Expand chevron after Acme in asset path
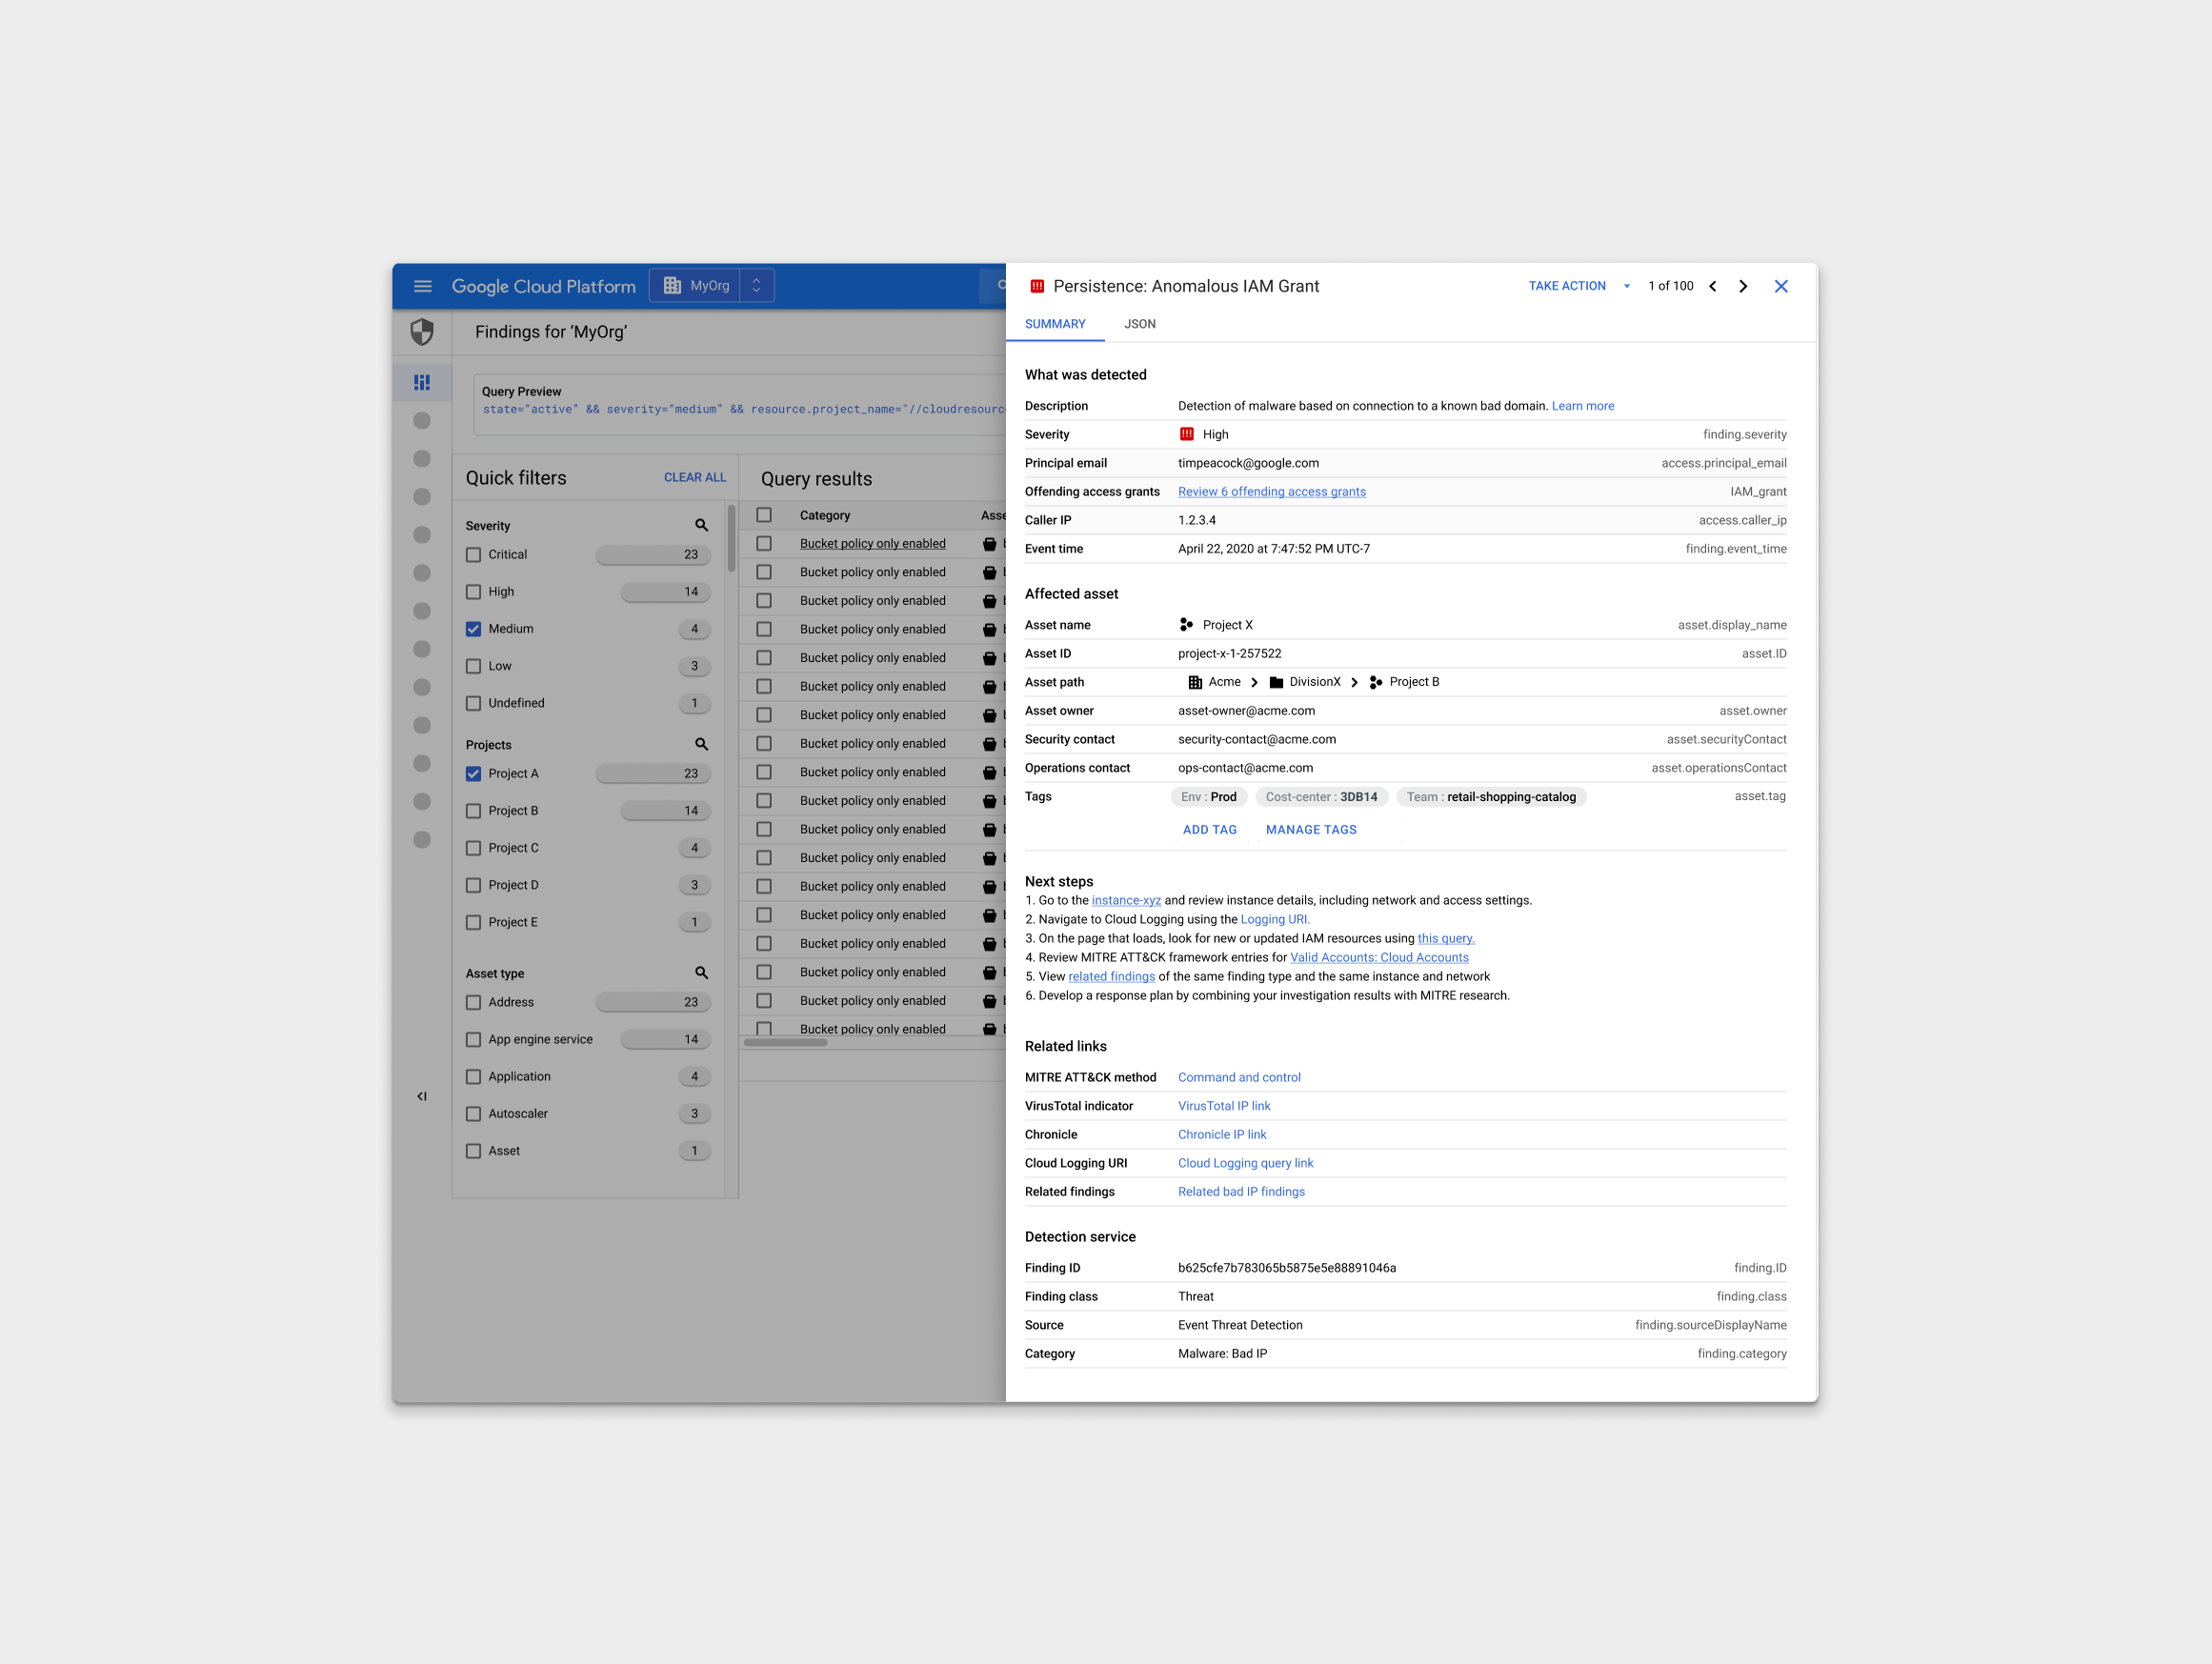The image size is (2212, 1664). 1254,682
